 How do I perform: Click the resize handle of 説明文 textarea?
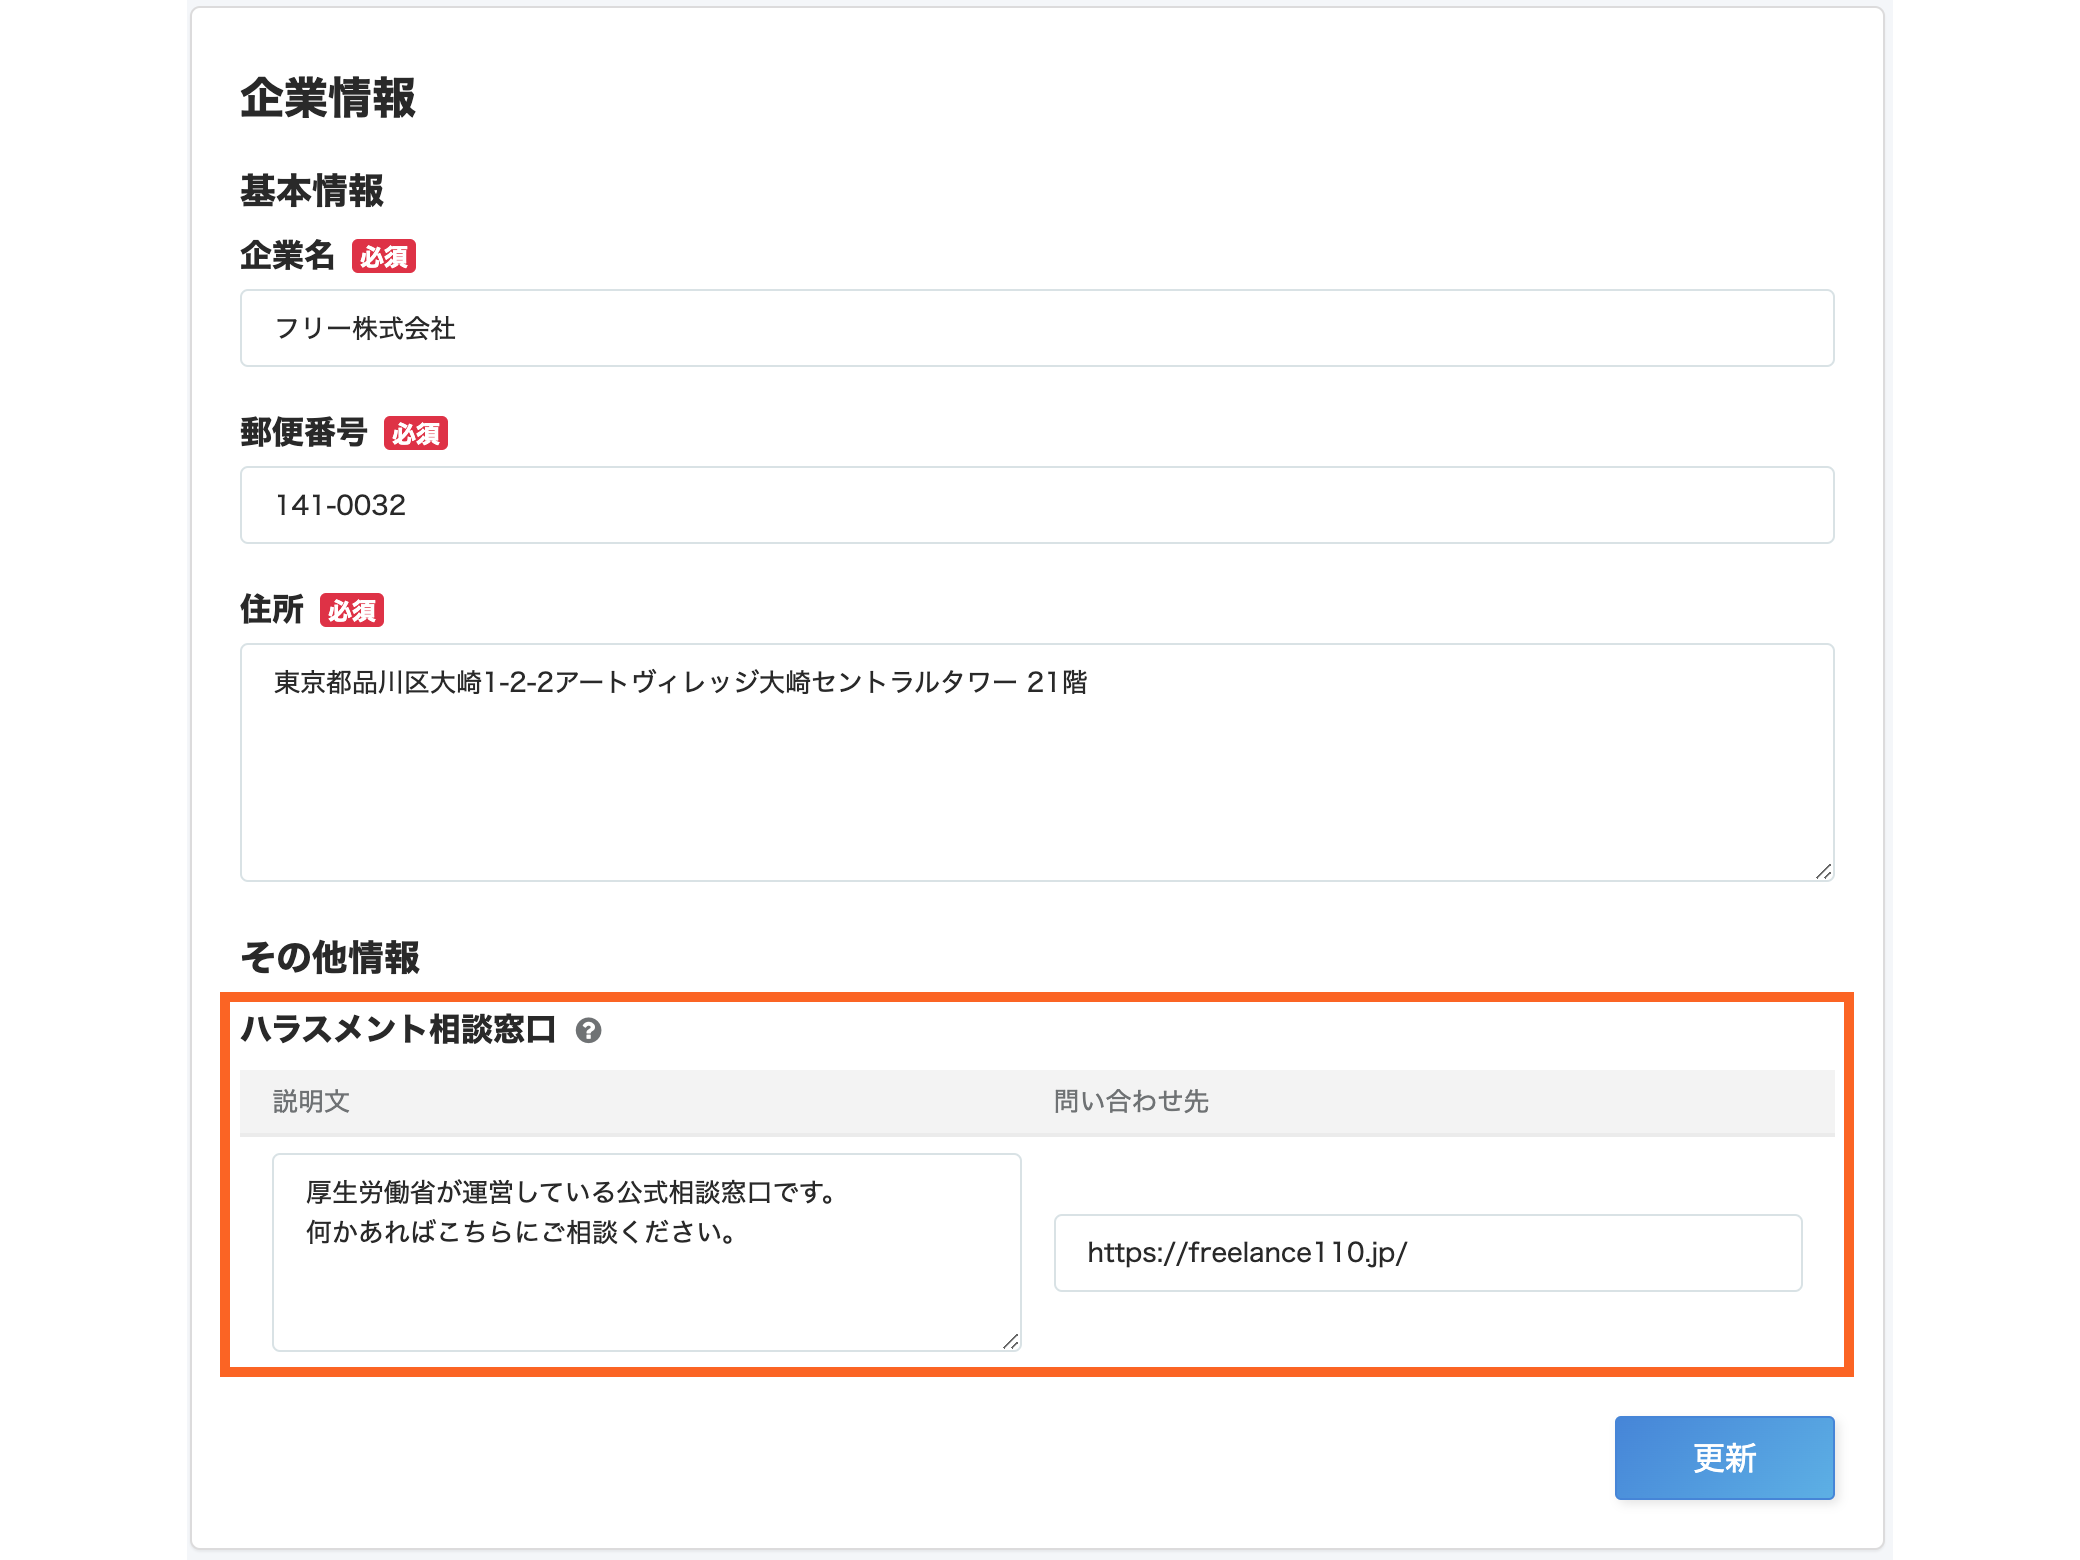tap(1010, 1341)
